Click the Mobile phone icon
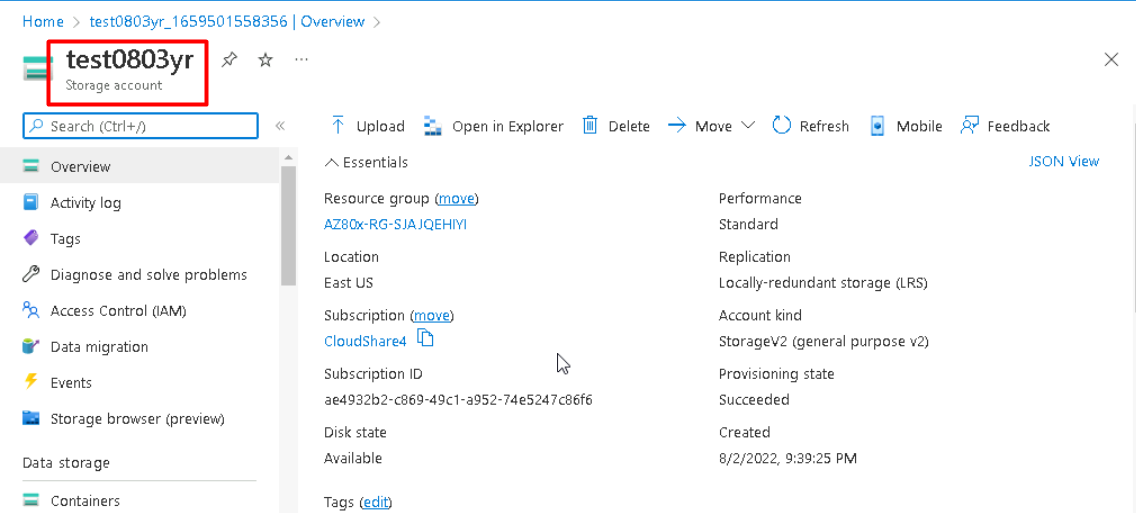 pos(877,125)
